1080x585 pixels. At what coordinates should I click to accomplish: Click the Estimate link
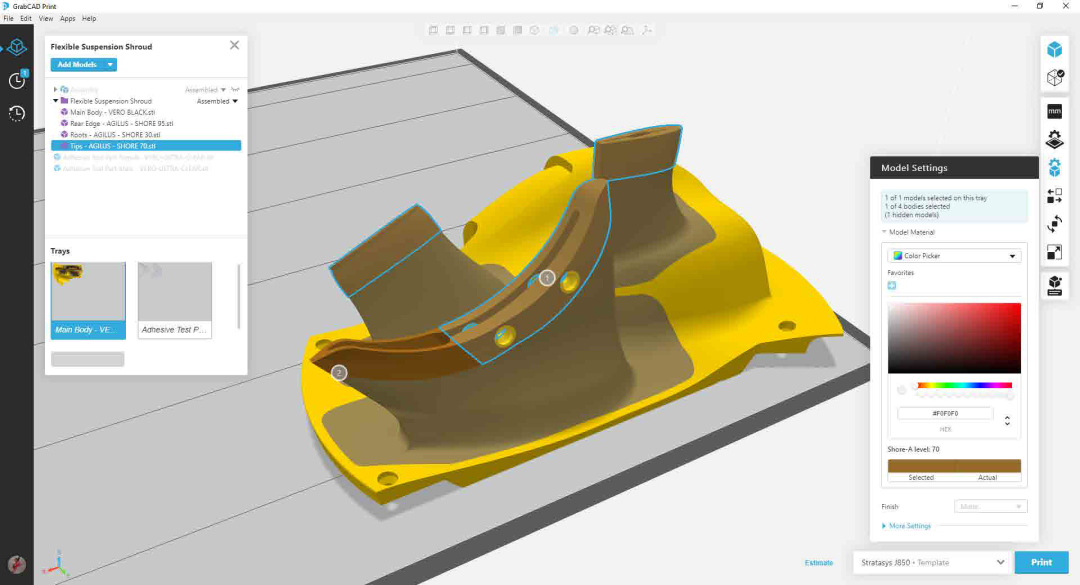[x=818, y=563]
